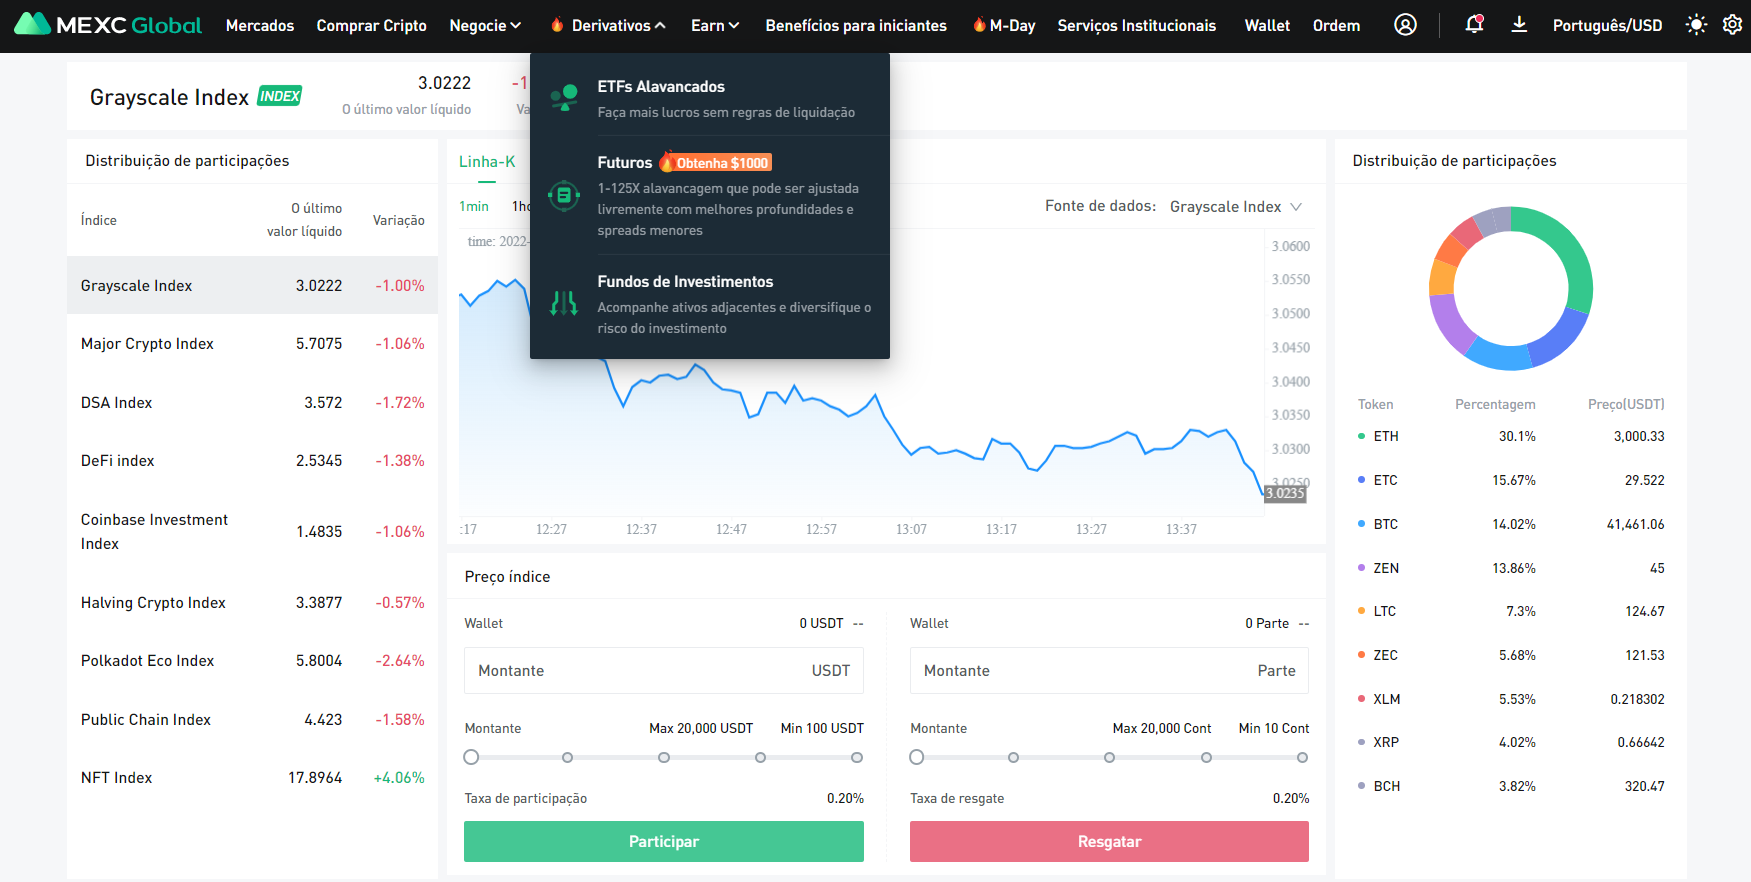Viewport: 1751px width, 882px height.
Task: Select the Public Chain Index row
Action: 252,719
